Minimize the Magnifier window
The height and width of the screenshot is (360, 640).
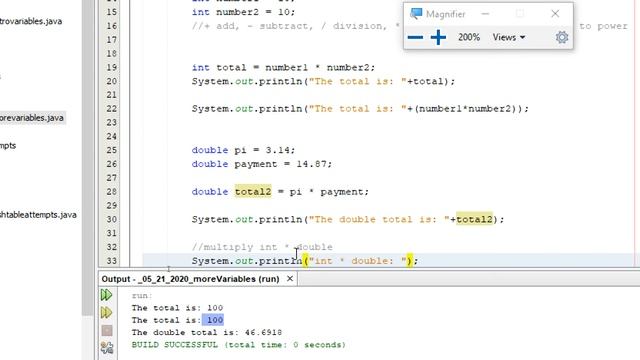(485, 14)
